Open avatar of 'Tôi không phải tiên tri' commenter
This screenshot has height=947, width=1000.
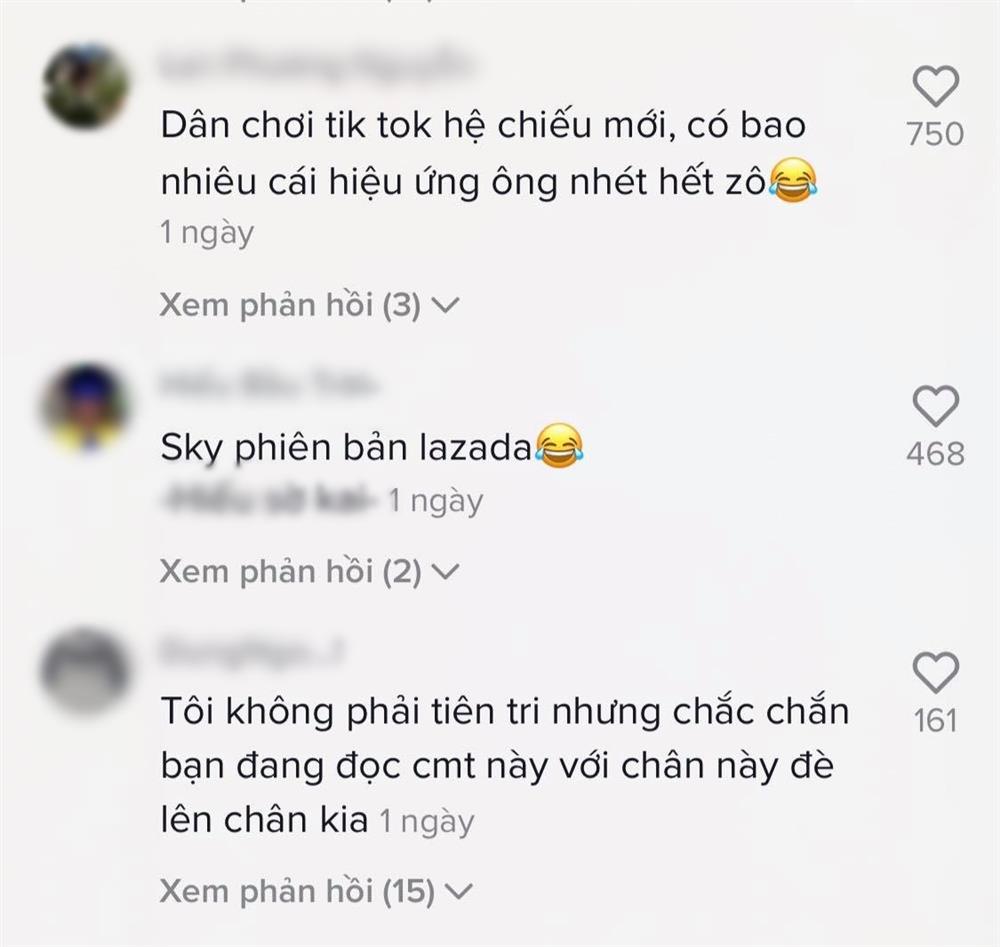[x=85, y=672]
